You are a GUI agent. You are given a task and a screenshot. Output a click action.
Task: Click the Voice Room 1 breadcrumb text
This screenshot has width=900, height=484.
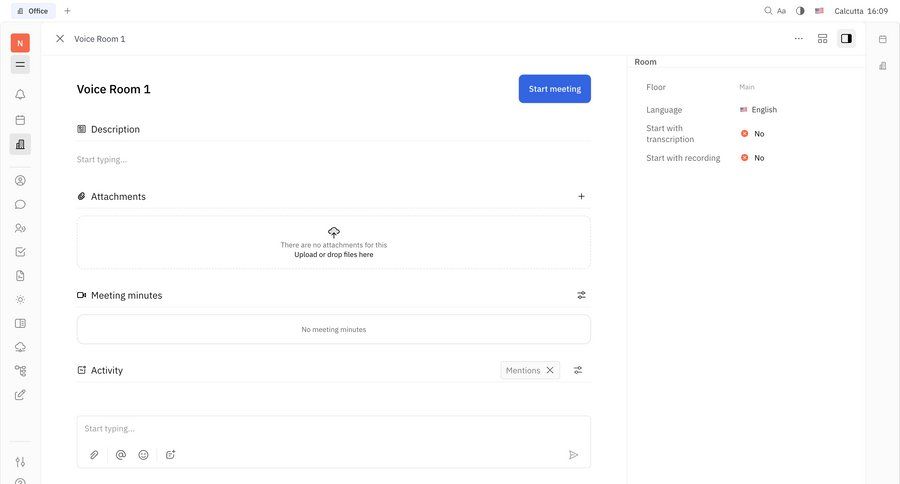pyautogui.click(x=100, y=39)
